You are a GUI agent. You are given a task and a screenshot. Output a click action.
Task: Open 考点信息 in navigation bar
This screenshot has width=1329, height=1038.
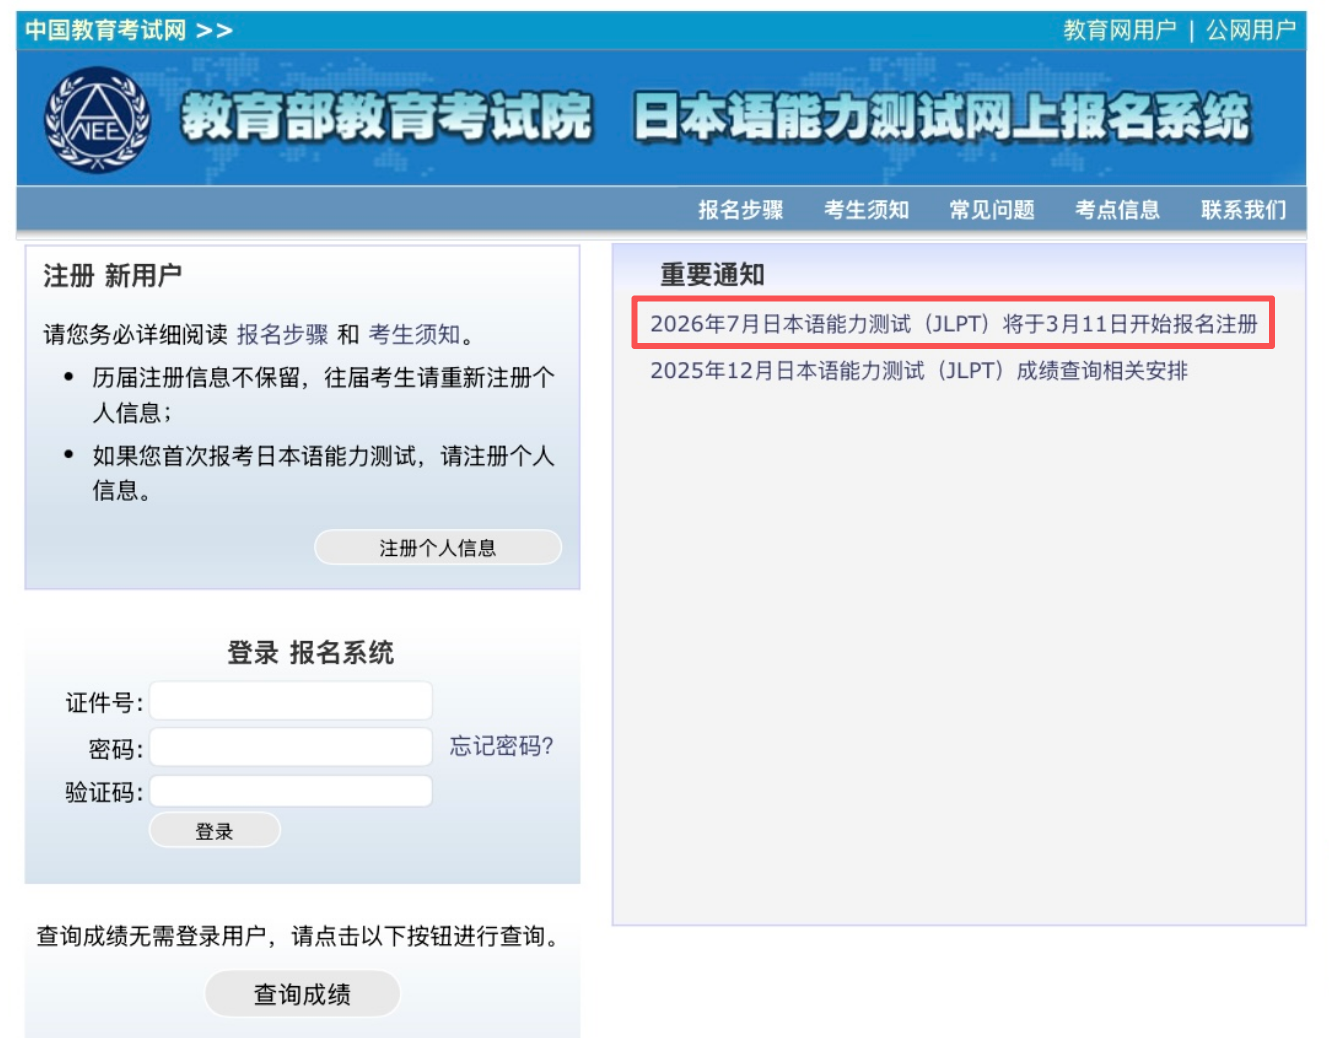(x=1117, y=210)
